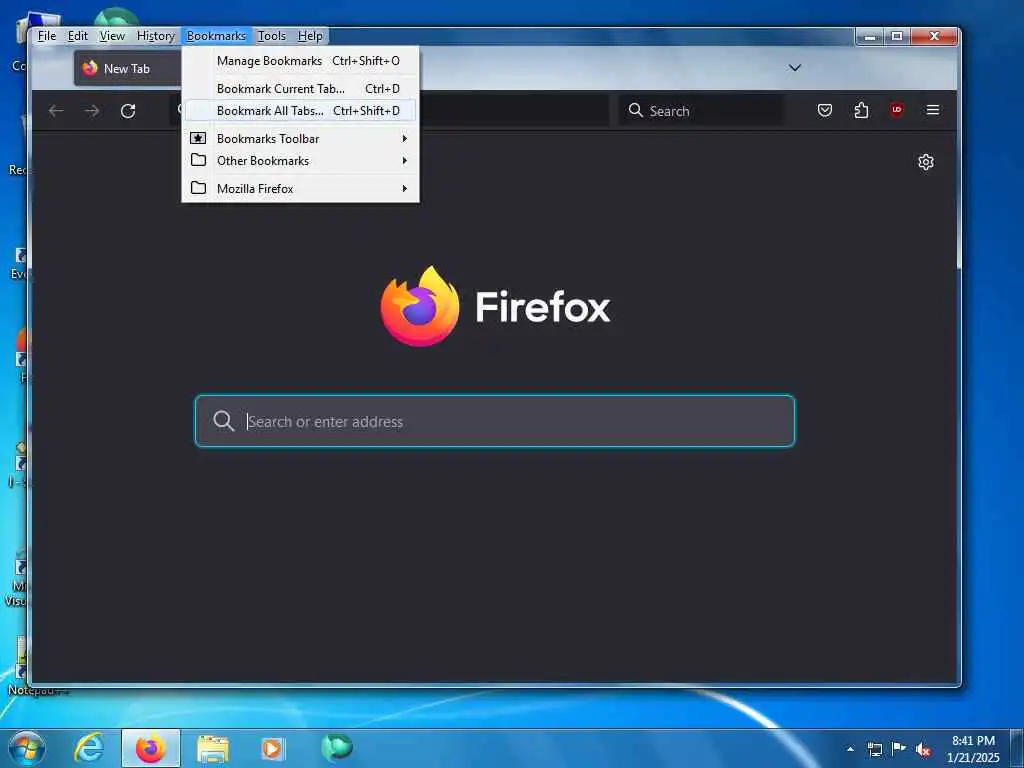Choose Bookmark All Tabs
1024x768 pixels.
pyautogui.click(x=300, y=111)
